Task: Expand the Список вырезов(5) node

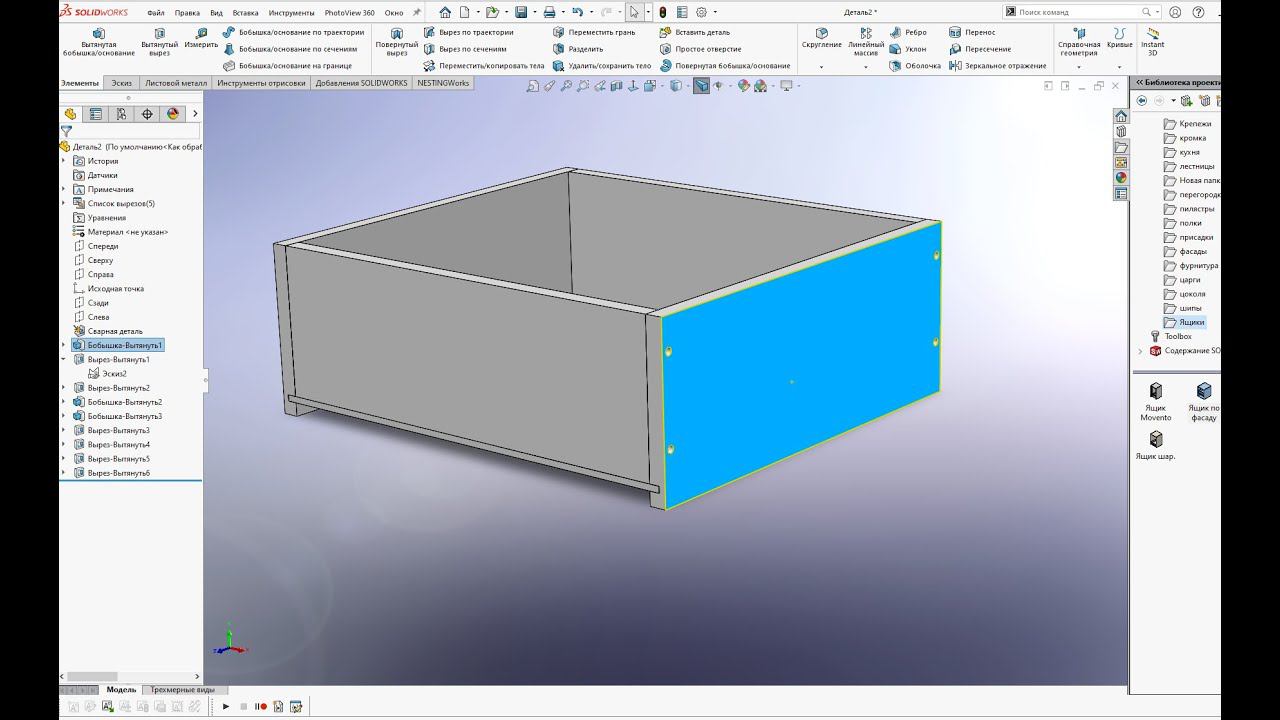Action: pyautogui.click(x=64, y=203)
